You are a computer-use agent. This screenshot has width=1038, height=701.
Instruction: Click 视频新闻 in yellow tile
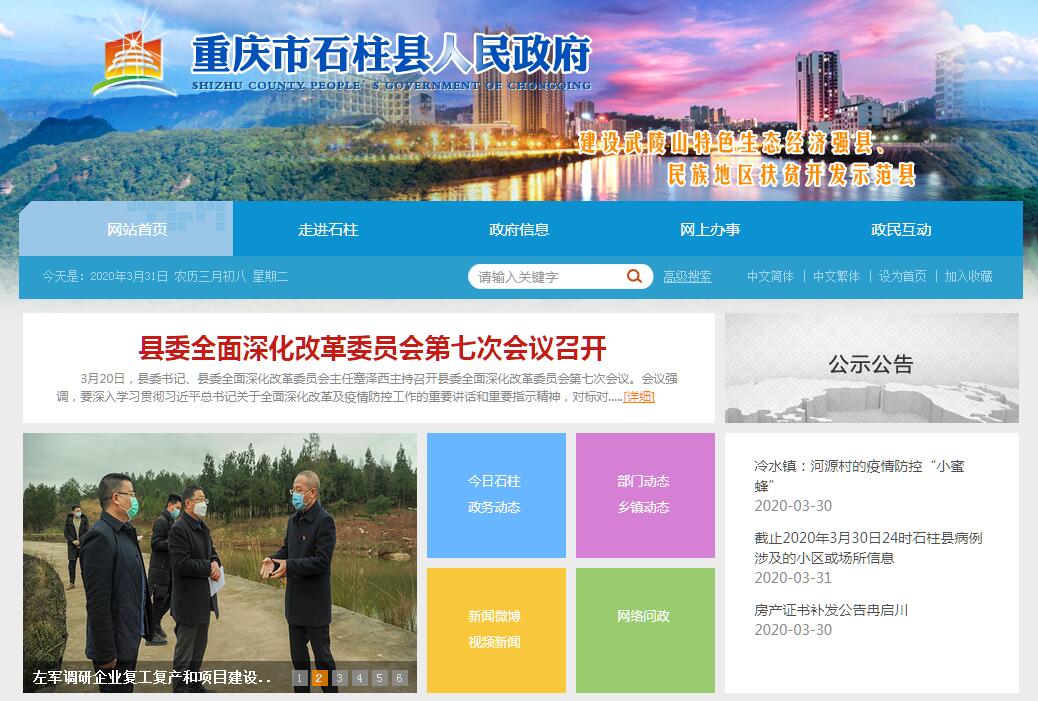494,642
